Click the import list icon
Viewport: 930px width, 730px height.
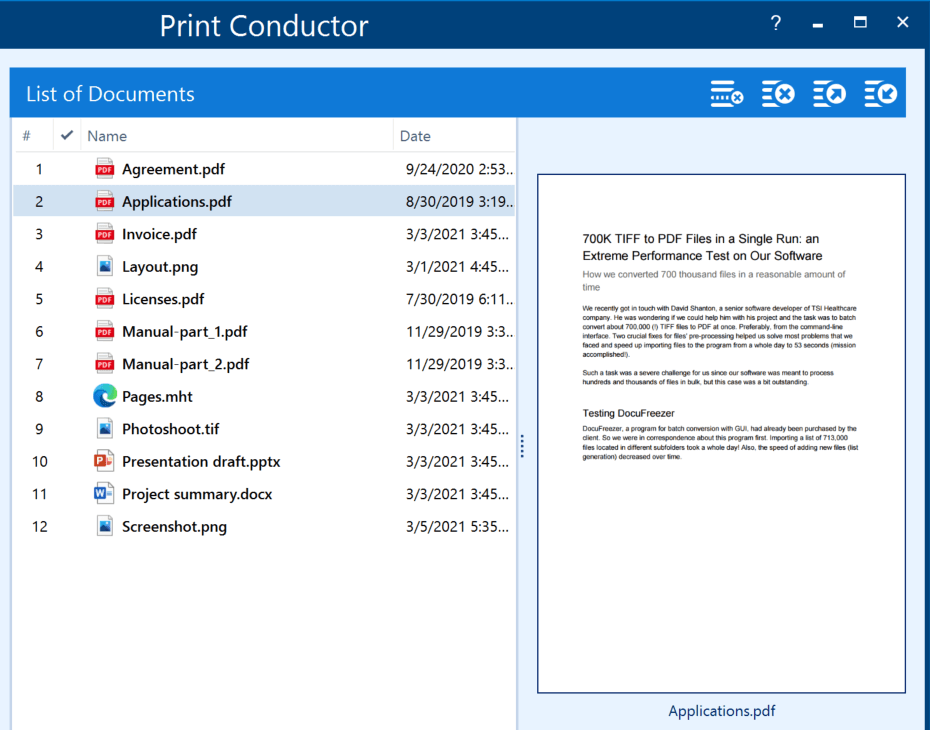[x=880, y=94]
